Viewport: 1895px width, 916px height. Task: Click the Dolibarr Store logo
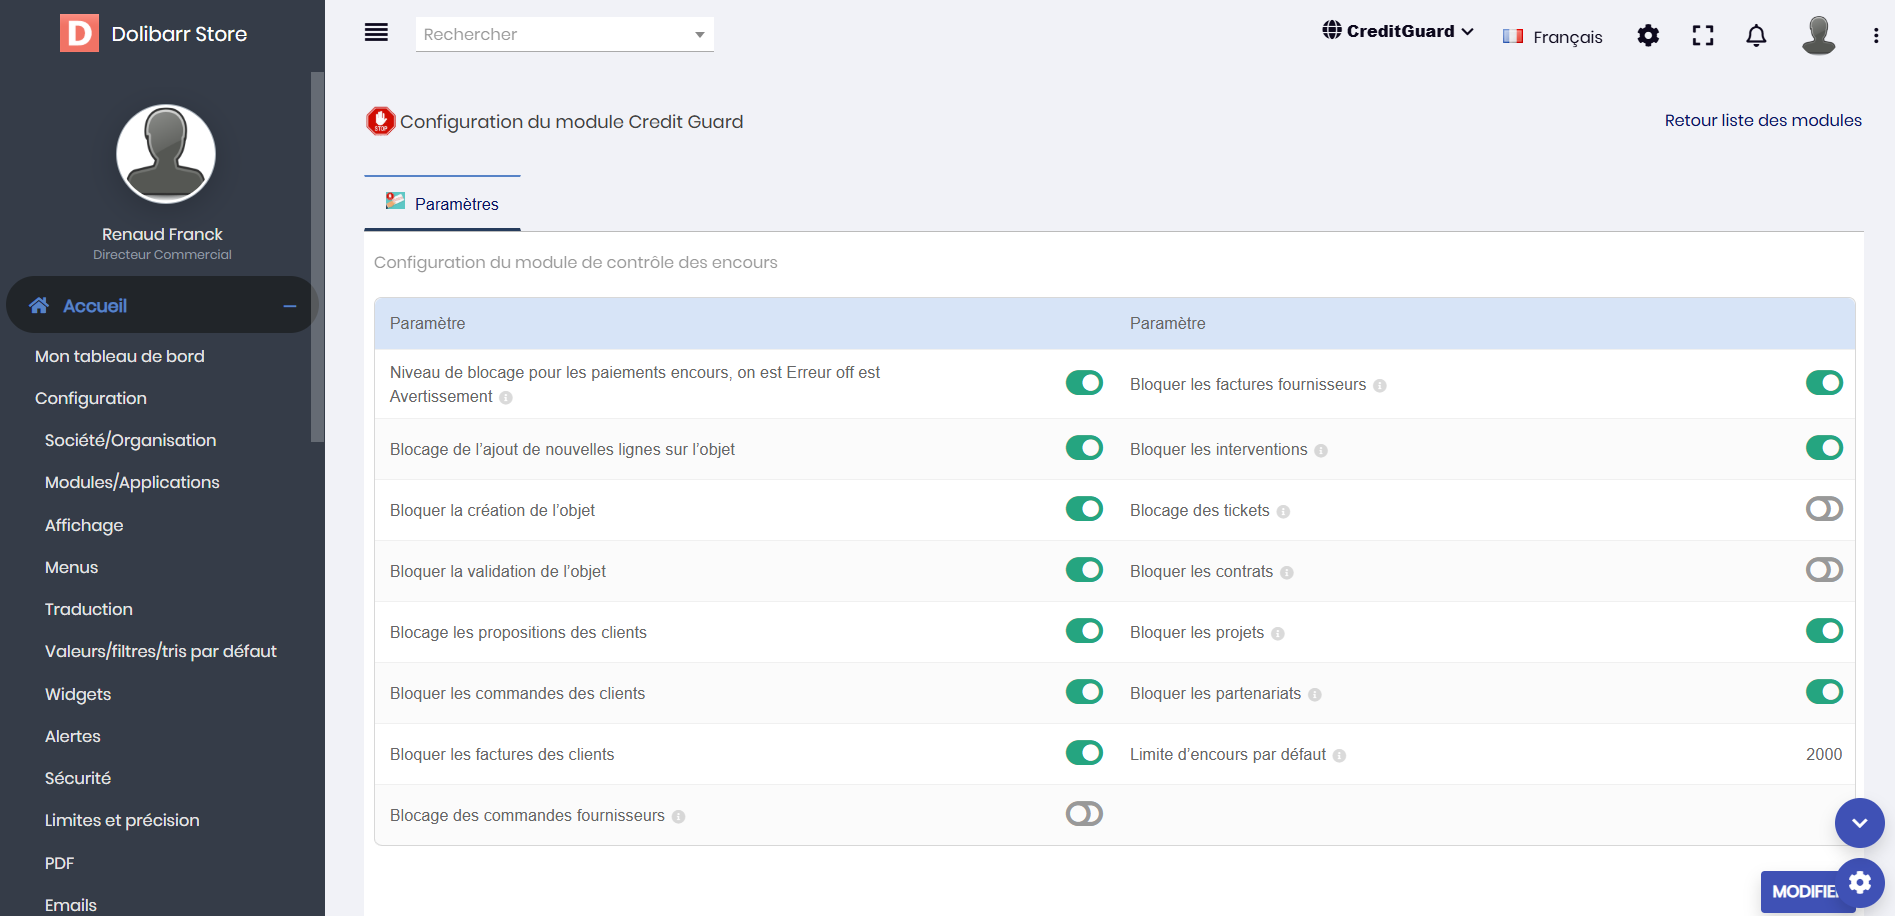80,33
